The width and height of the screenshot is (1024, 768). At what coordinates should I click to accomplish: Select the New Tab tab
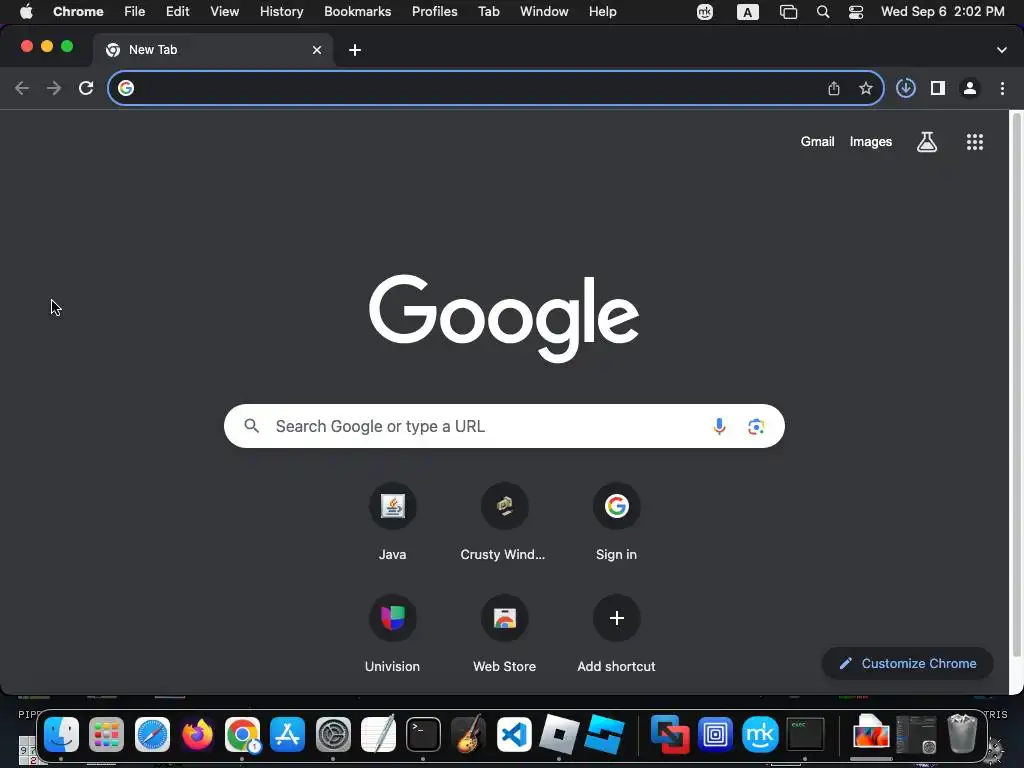pyautogui.click(x=213, y=50)
